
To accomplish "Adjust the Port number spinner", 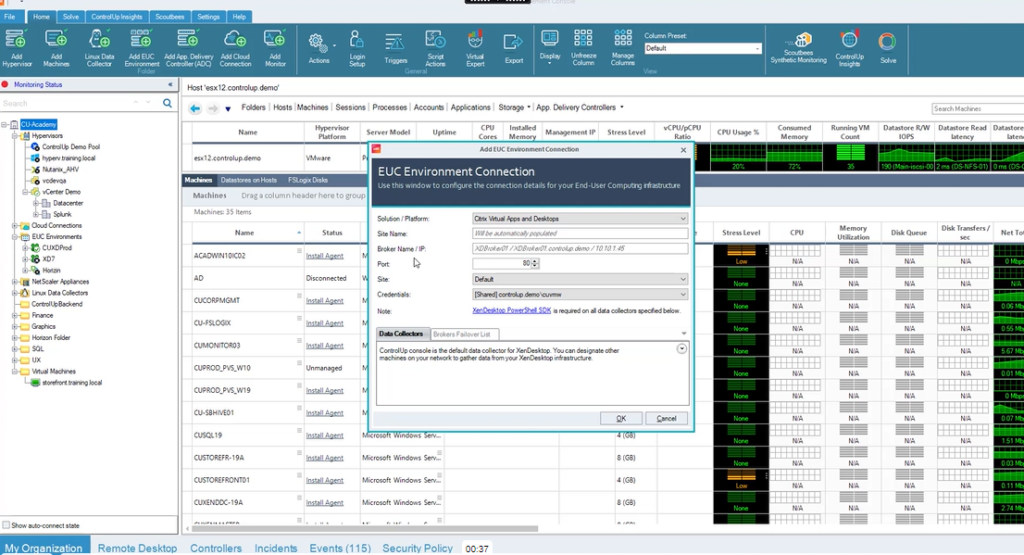I will pyautogui.click(x=535, y=263).
